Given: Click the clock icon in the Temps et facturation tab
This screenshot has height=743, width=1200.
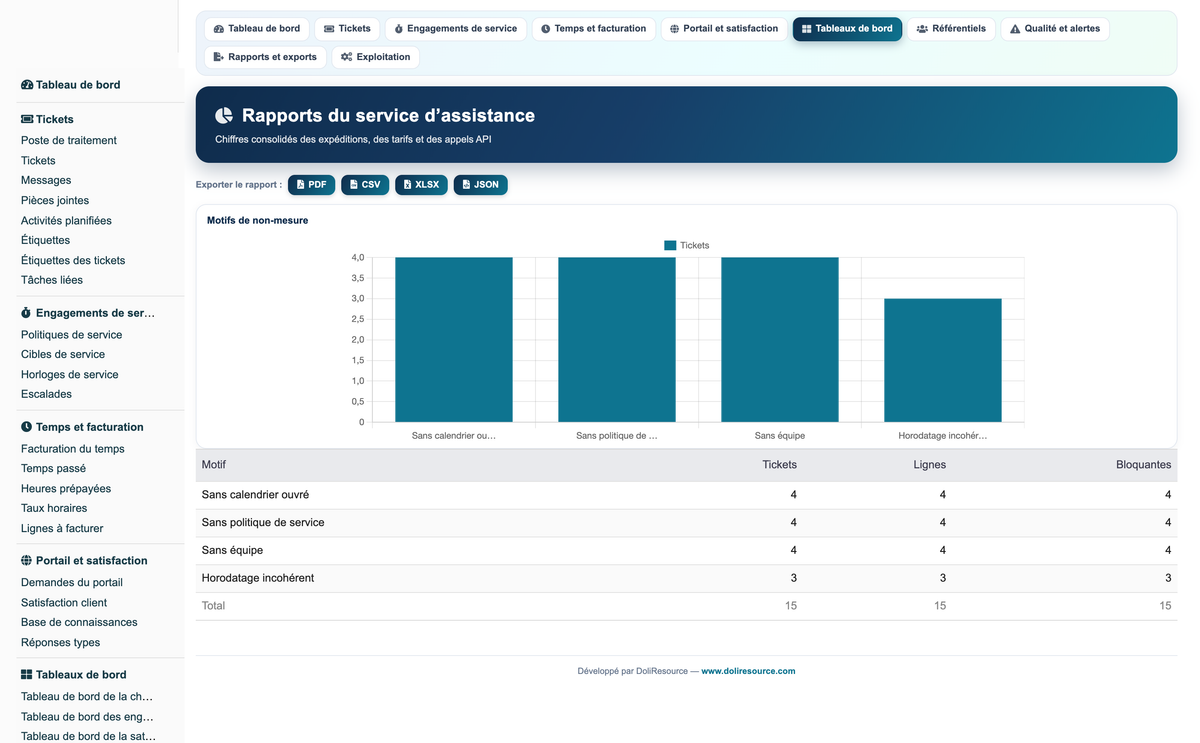Looking at the screenshot, I should point(546,29).
